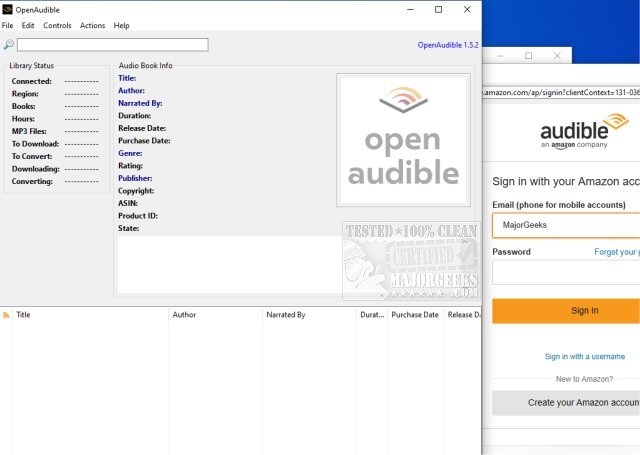Sort by the Purchase Date column header
Screen dimensions: 640x455
coord(415,315)
